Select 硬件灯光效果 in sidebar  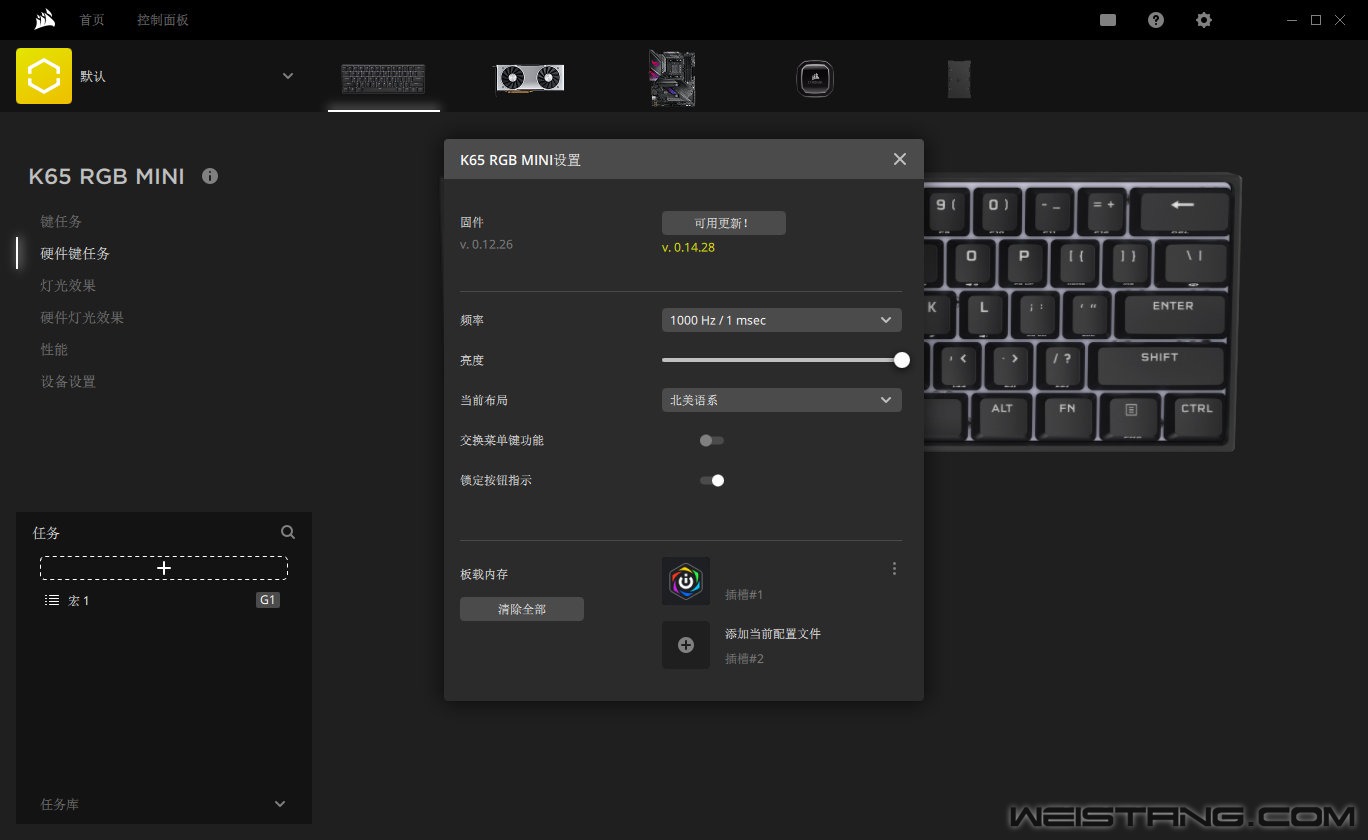pos(82,318)
